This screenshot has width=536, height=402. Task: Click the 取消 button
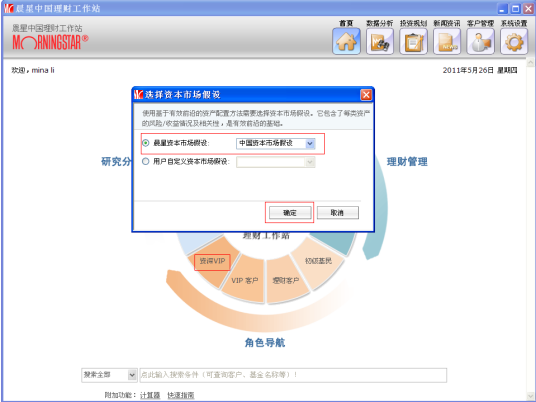click(x=338, y=213)
